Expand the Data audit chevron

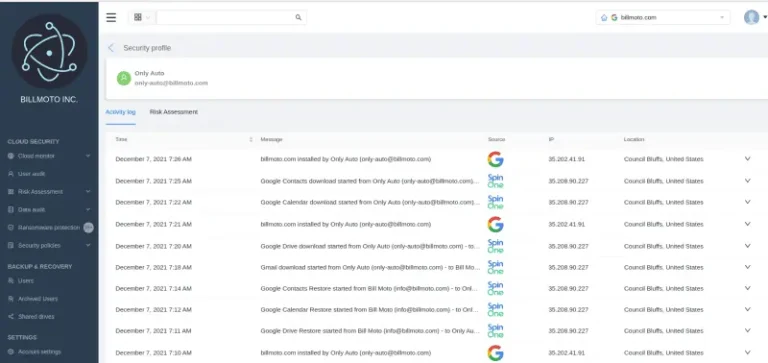click(88, 209)
